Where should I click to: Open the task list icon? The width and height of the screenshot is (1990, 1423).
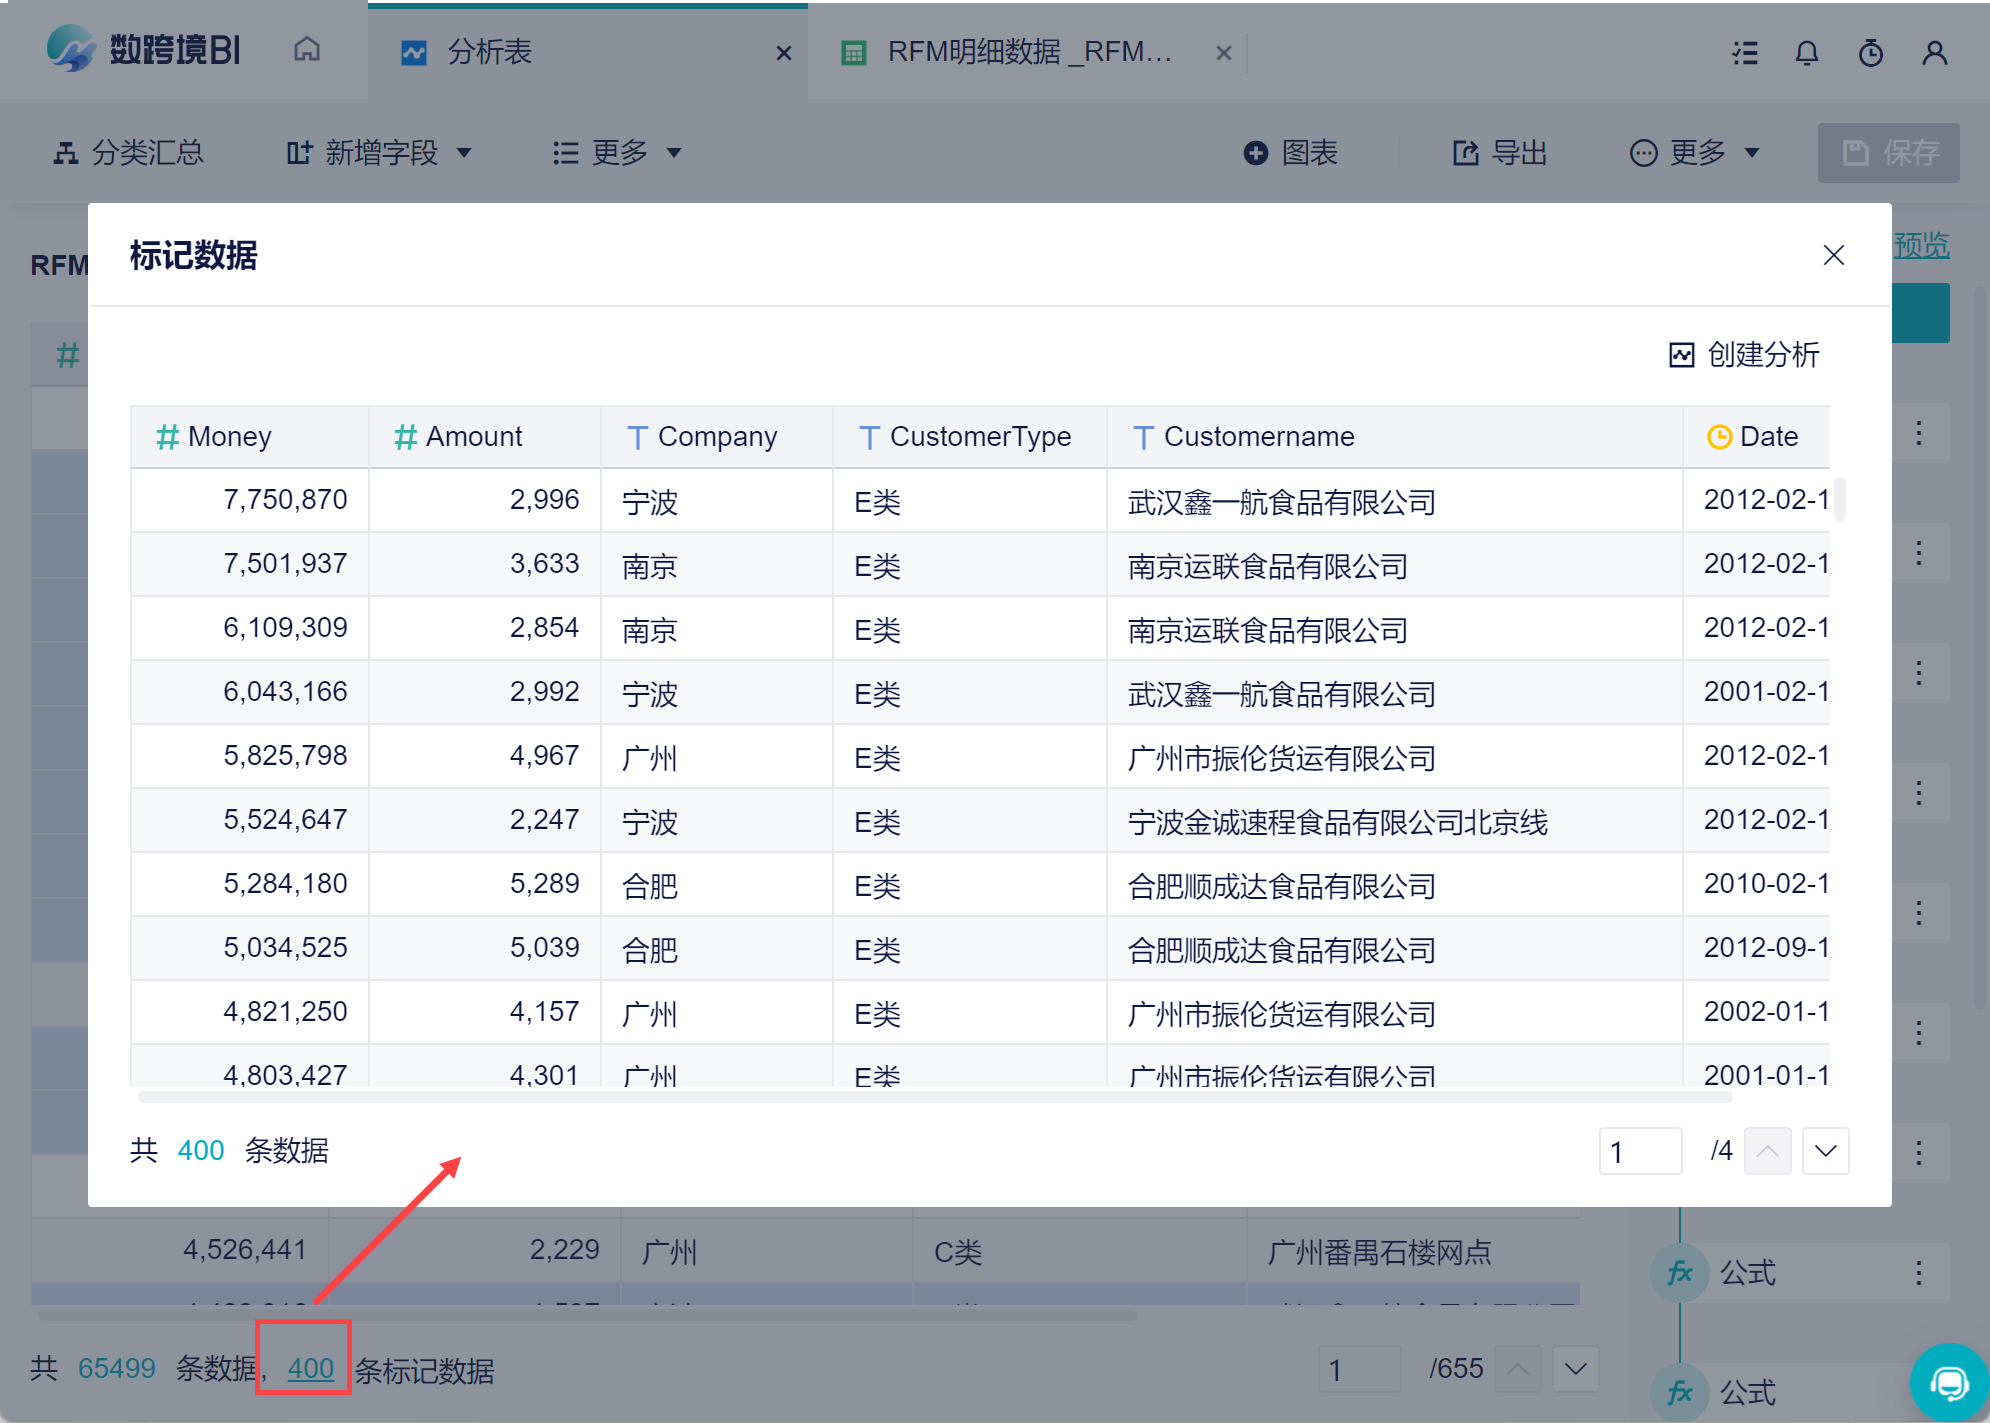pyautogui.click(x=1745, y=53)
